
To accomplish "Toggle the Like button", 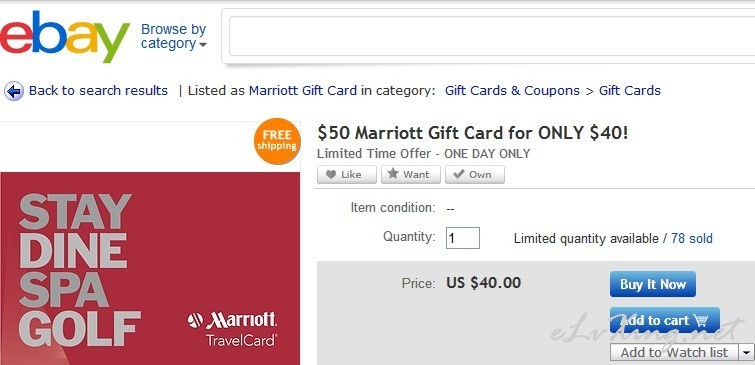I will (347, 175).
